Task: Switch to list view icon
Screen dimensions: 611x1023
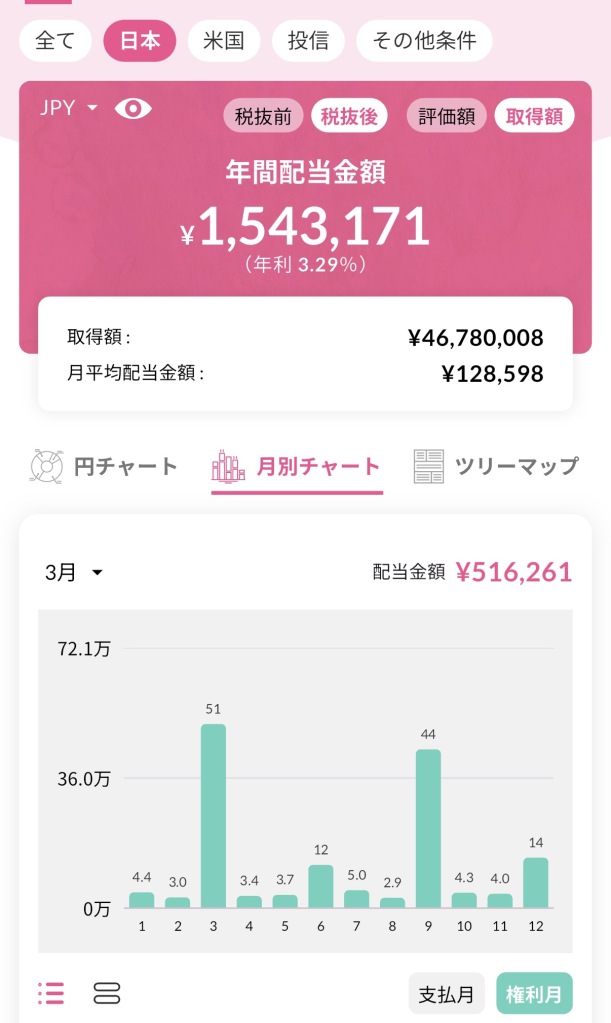Action: pyautogui.click(x=51, y=993)
